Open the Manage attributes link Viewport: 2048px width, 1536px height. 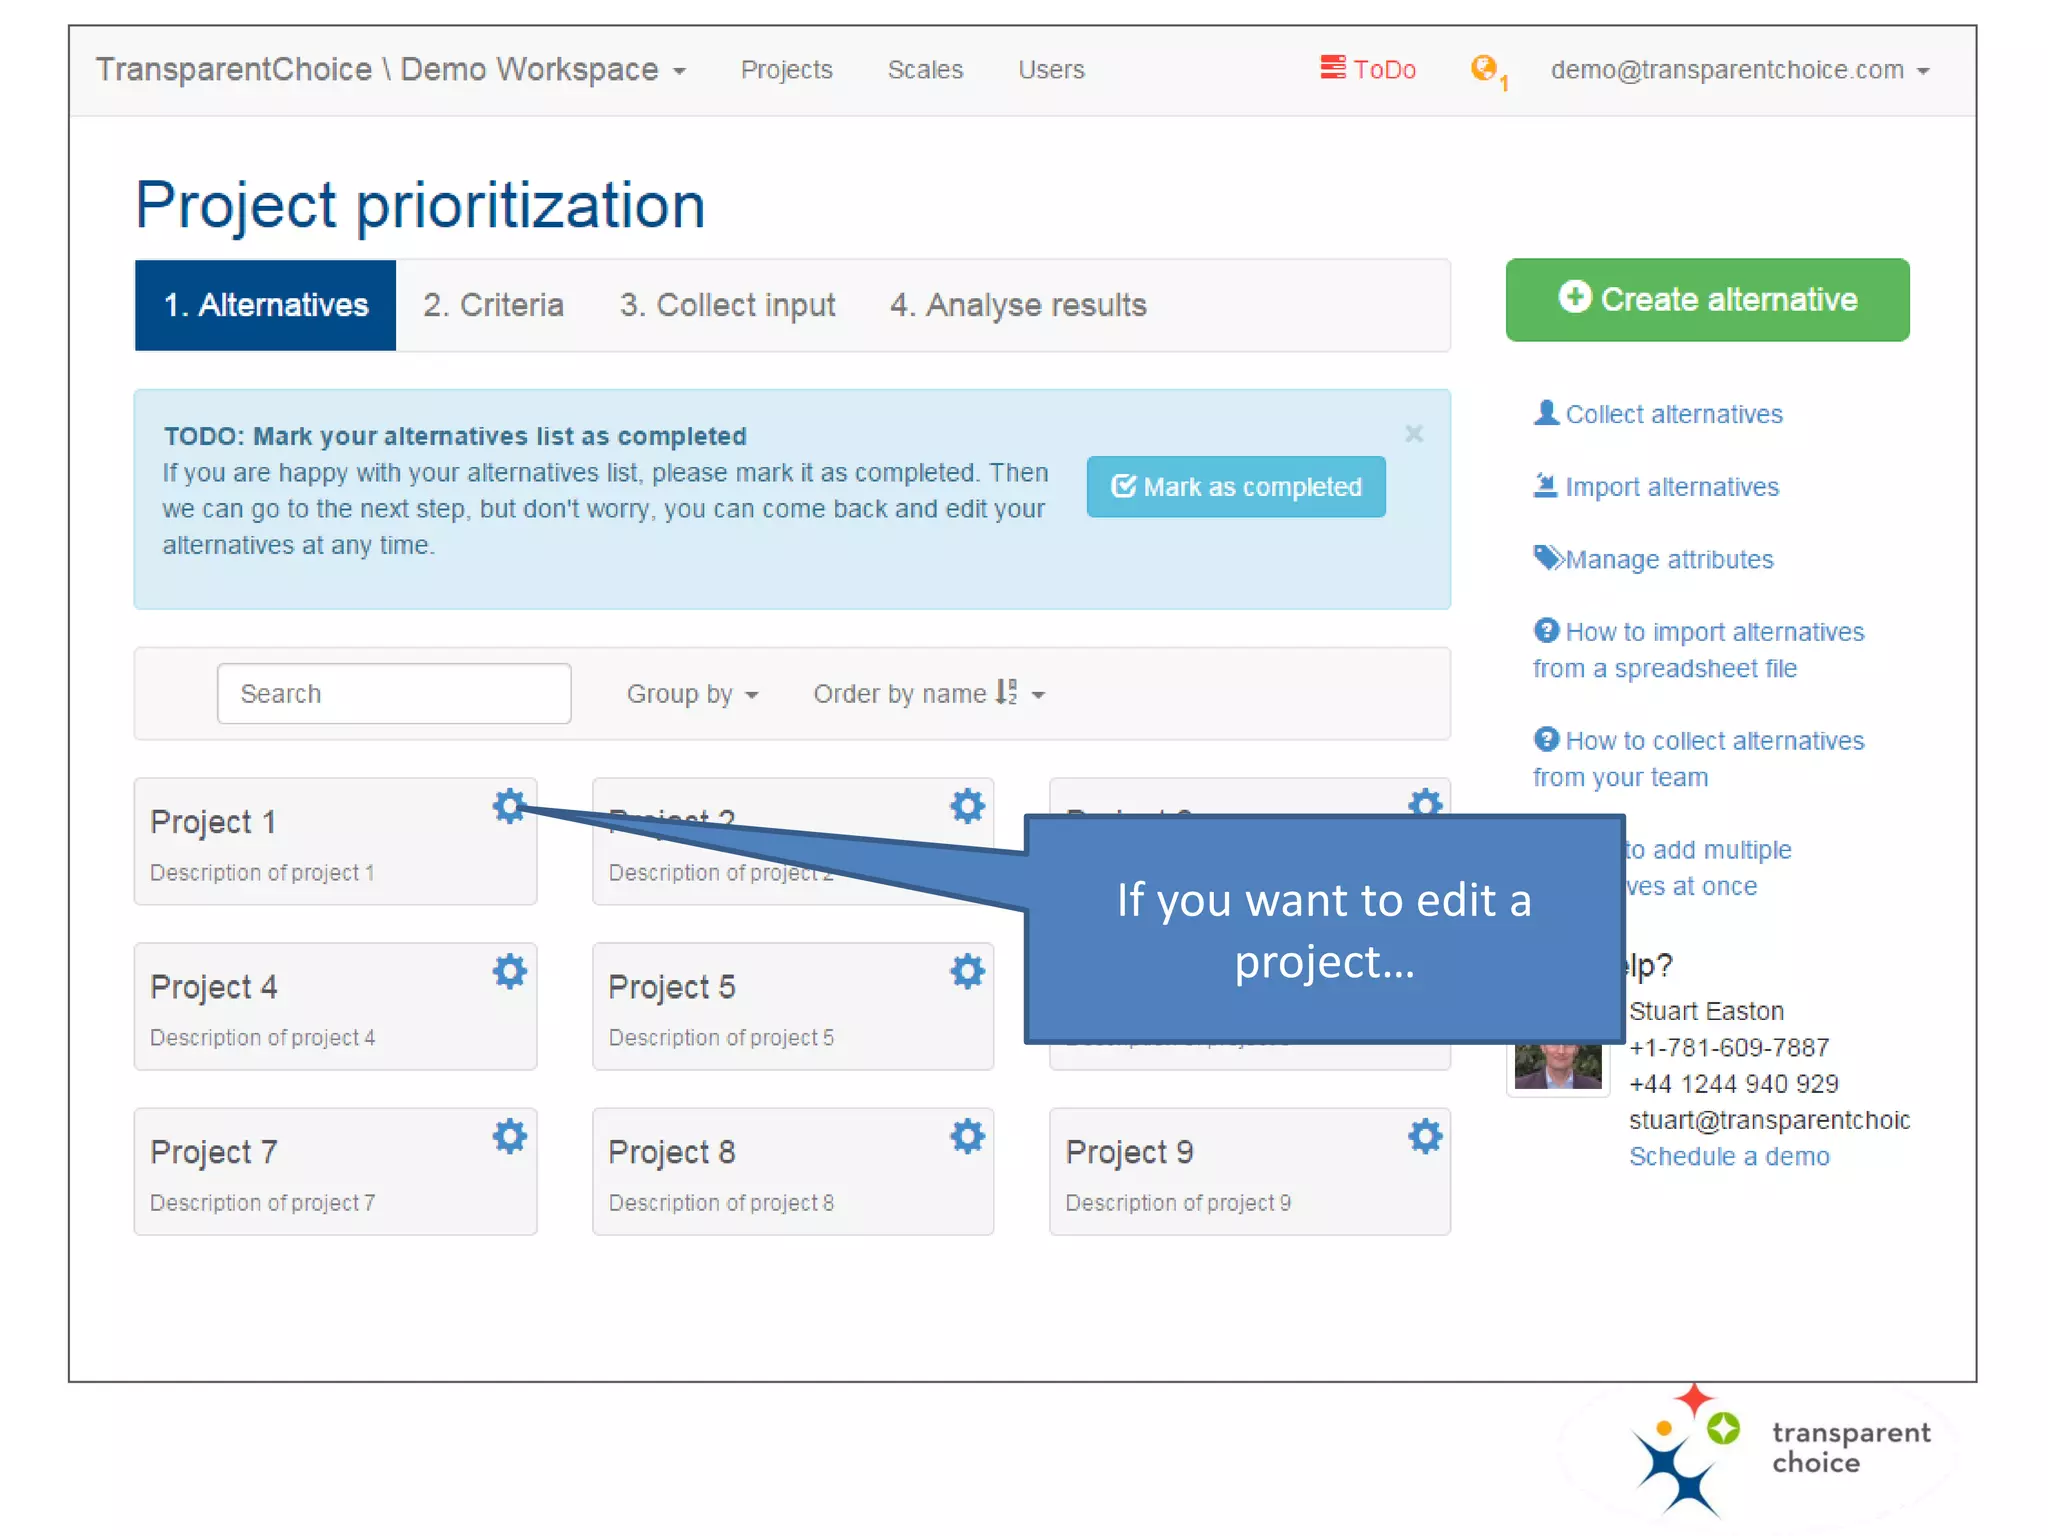(1669, 559)
